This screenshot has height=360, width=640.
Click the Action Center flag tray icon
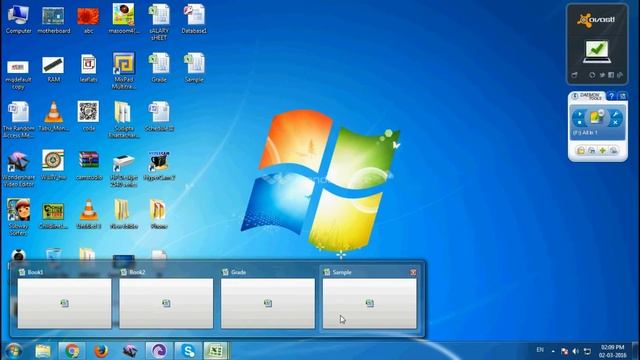point(564,351)
